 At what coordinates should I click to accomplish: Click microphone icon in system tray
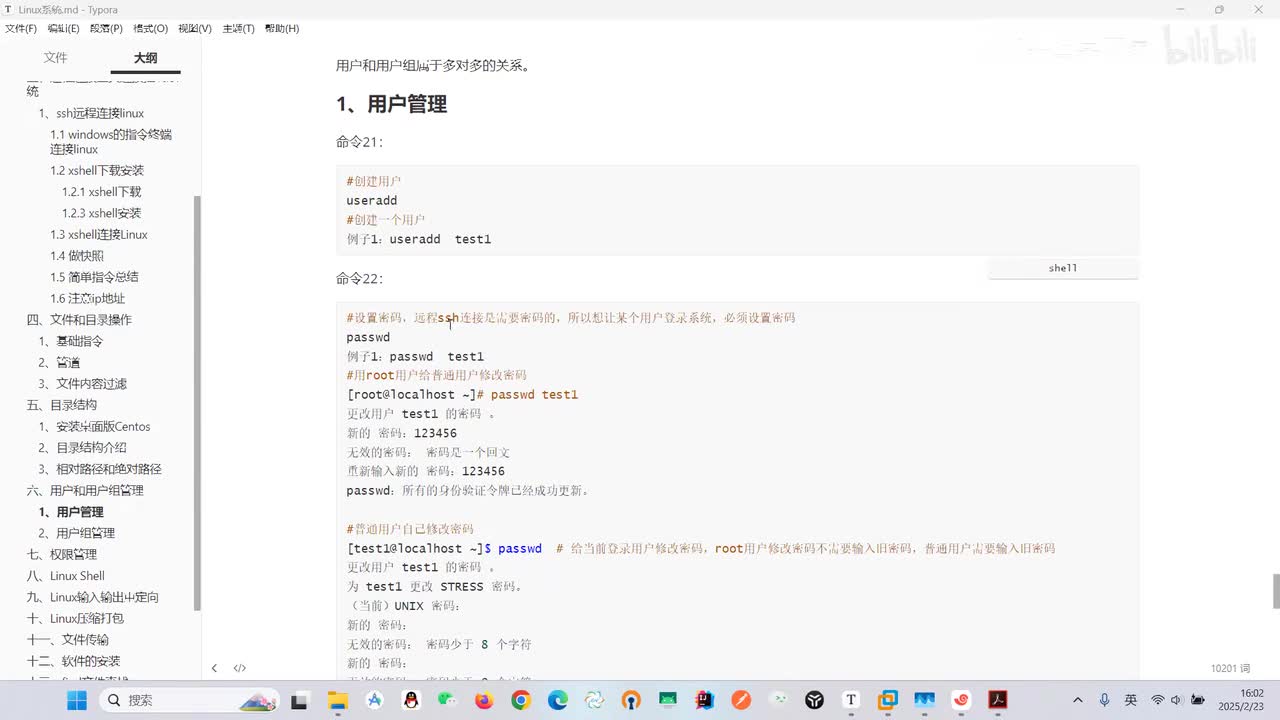click(1104, 700)
